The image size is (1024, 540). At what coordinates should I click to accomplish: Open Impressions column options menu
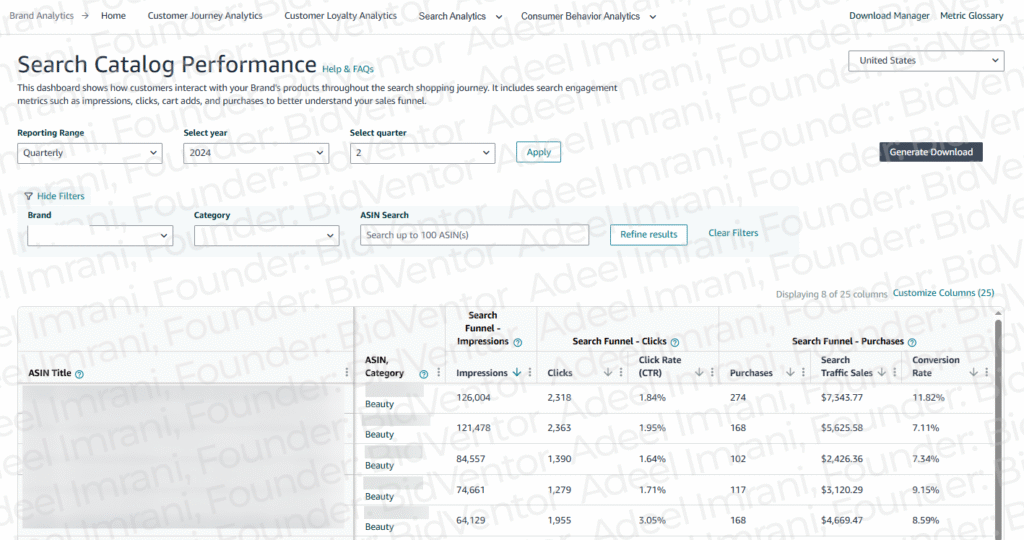coord(530,372)
